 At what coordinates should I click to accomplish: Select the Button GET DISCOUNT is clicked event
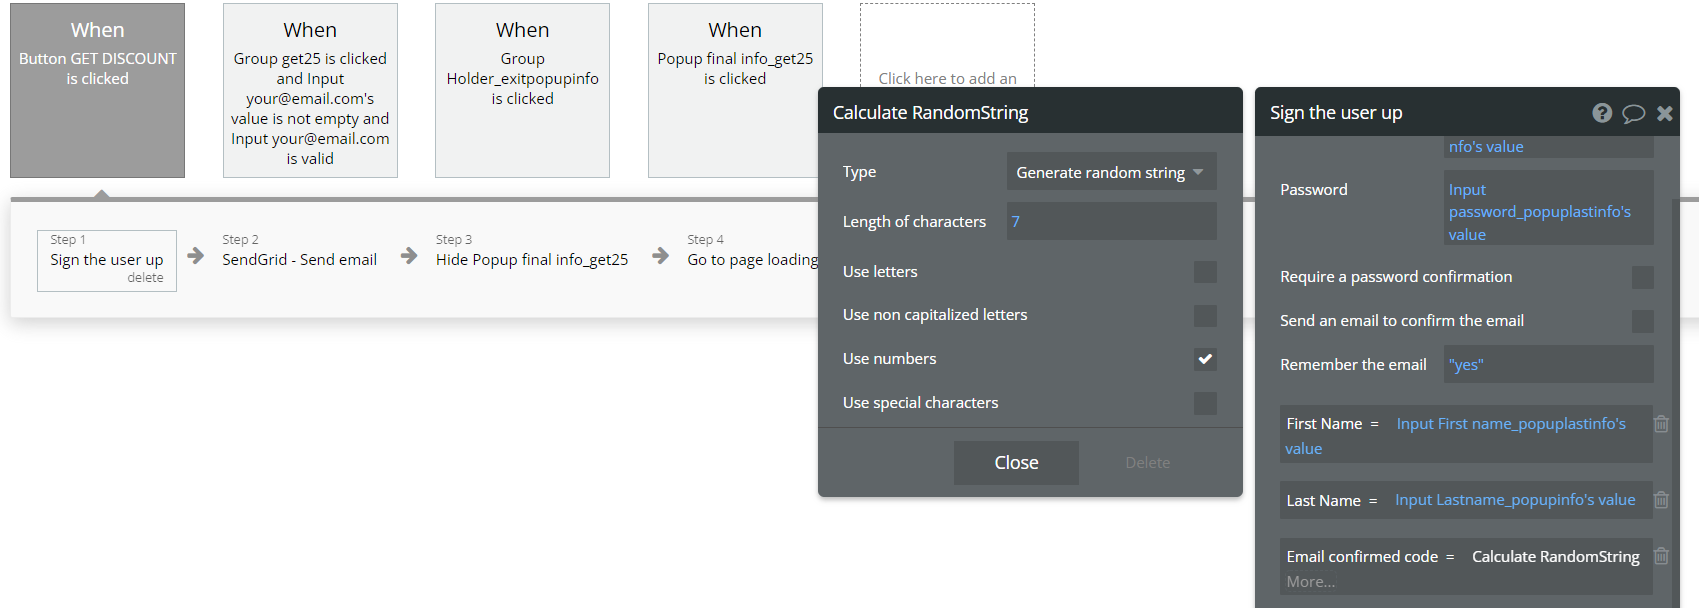pyautogui.click(x=97, y=90)
